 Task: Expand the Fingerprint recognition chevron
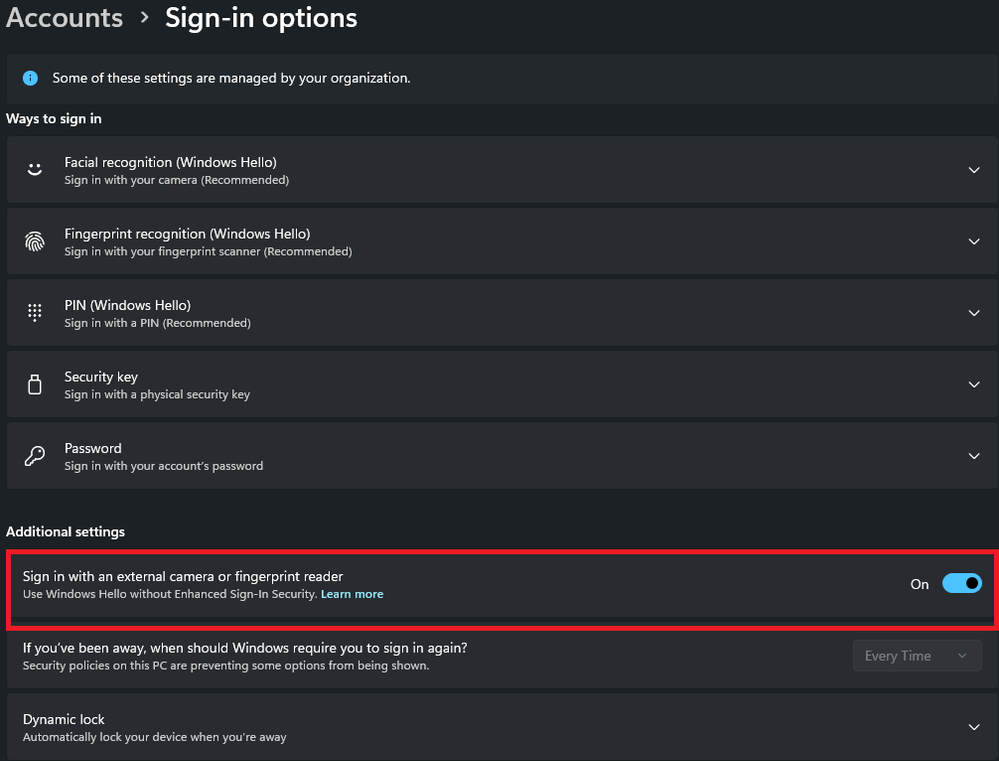(974, 241)
